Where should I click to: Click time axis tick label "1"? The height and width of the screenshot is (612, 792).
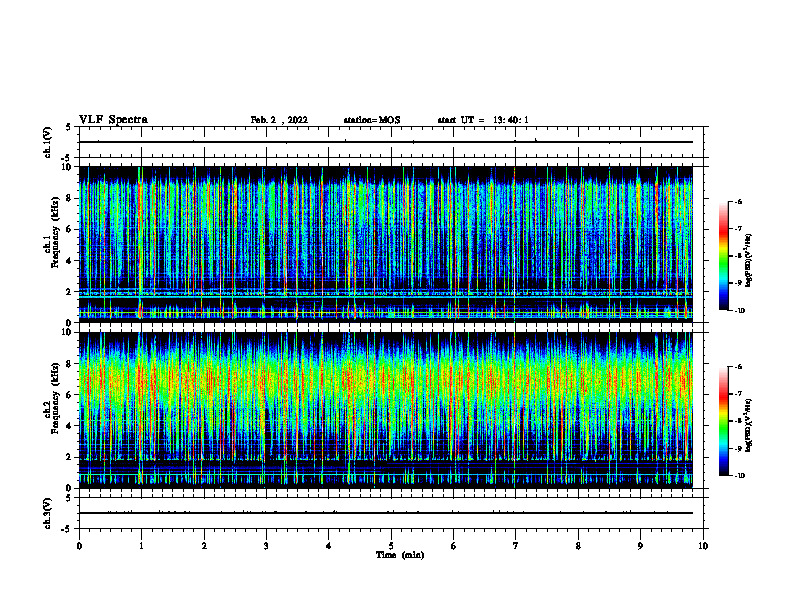[141, 546]
